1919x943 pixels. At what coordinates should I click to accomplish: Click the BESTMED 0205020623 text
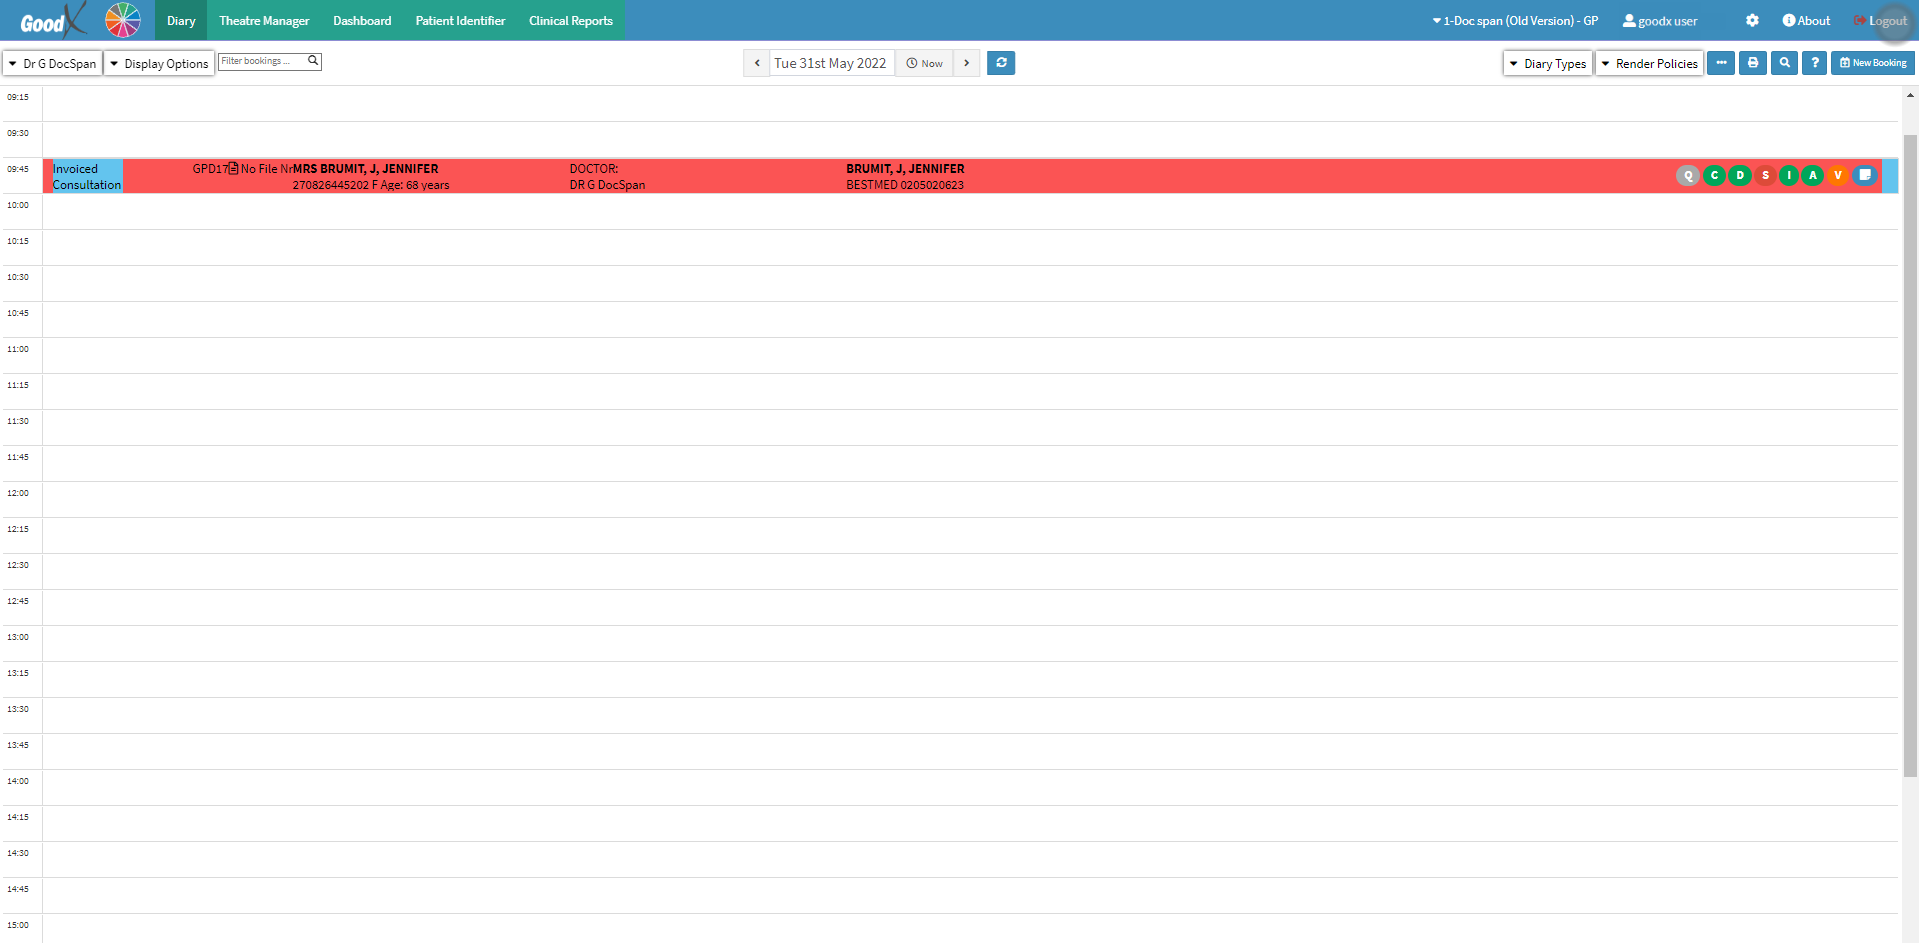click(x=905, y=185)
